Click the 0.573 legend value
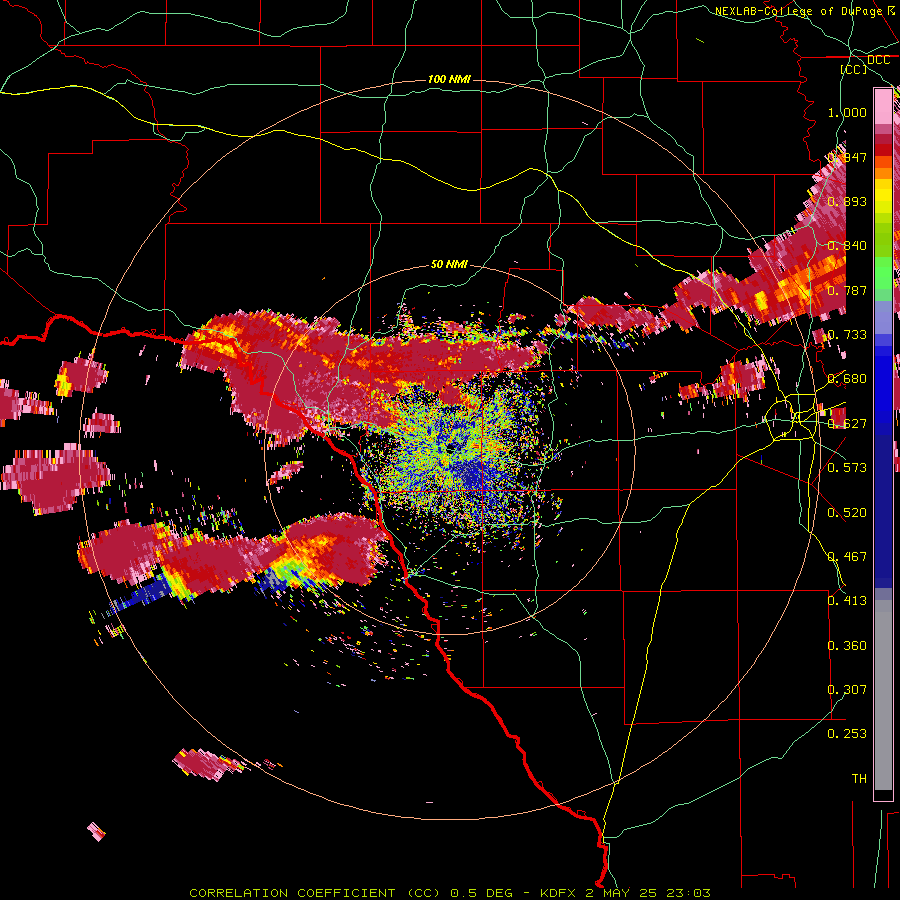 (847, 468)
